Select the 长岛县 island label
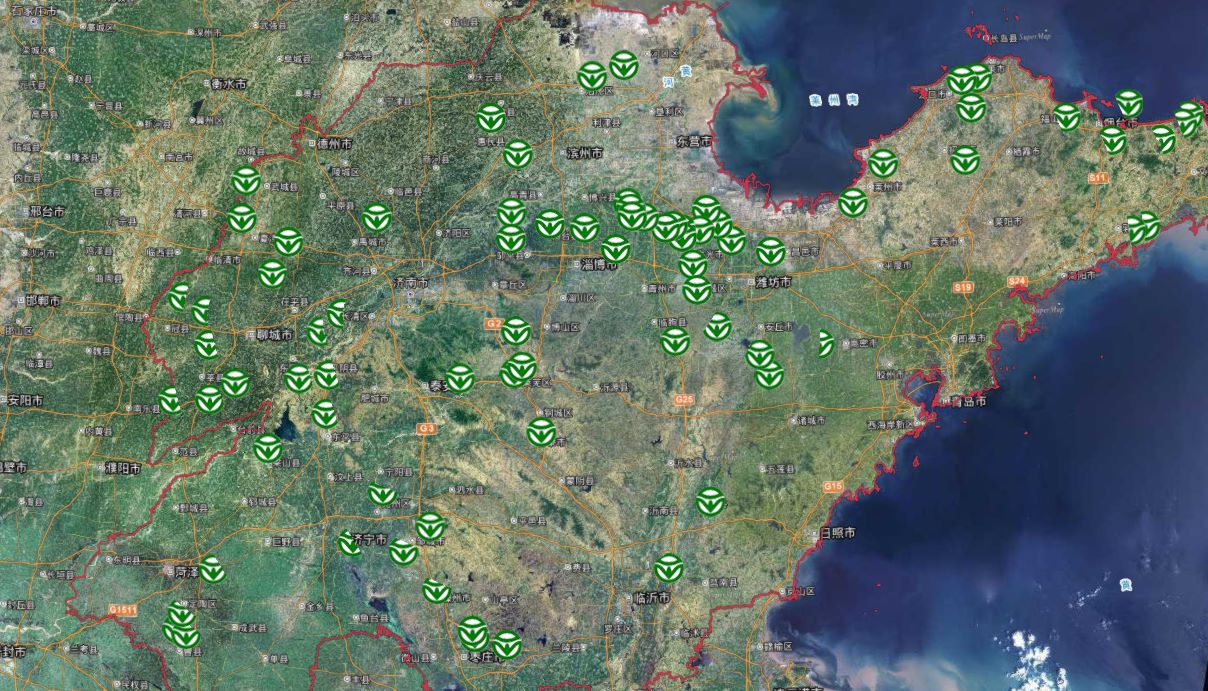Viewport: 1208px width, 691px height. tap(1003, 38)
